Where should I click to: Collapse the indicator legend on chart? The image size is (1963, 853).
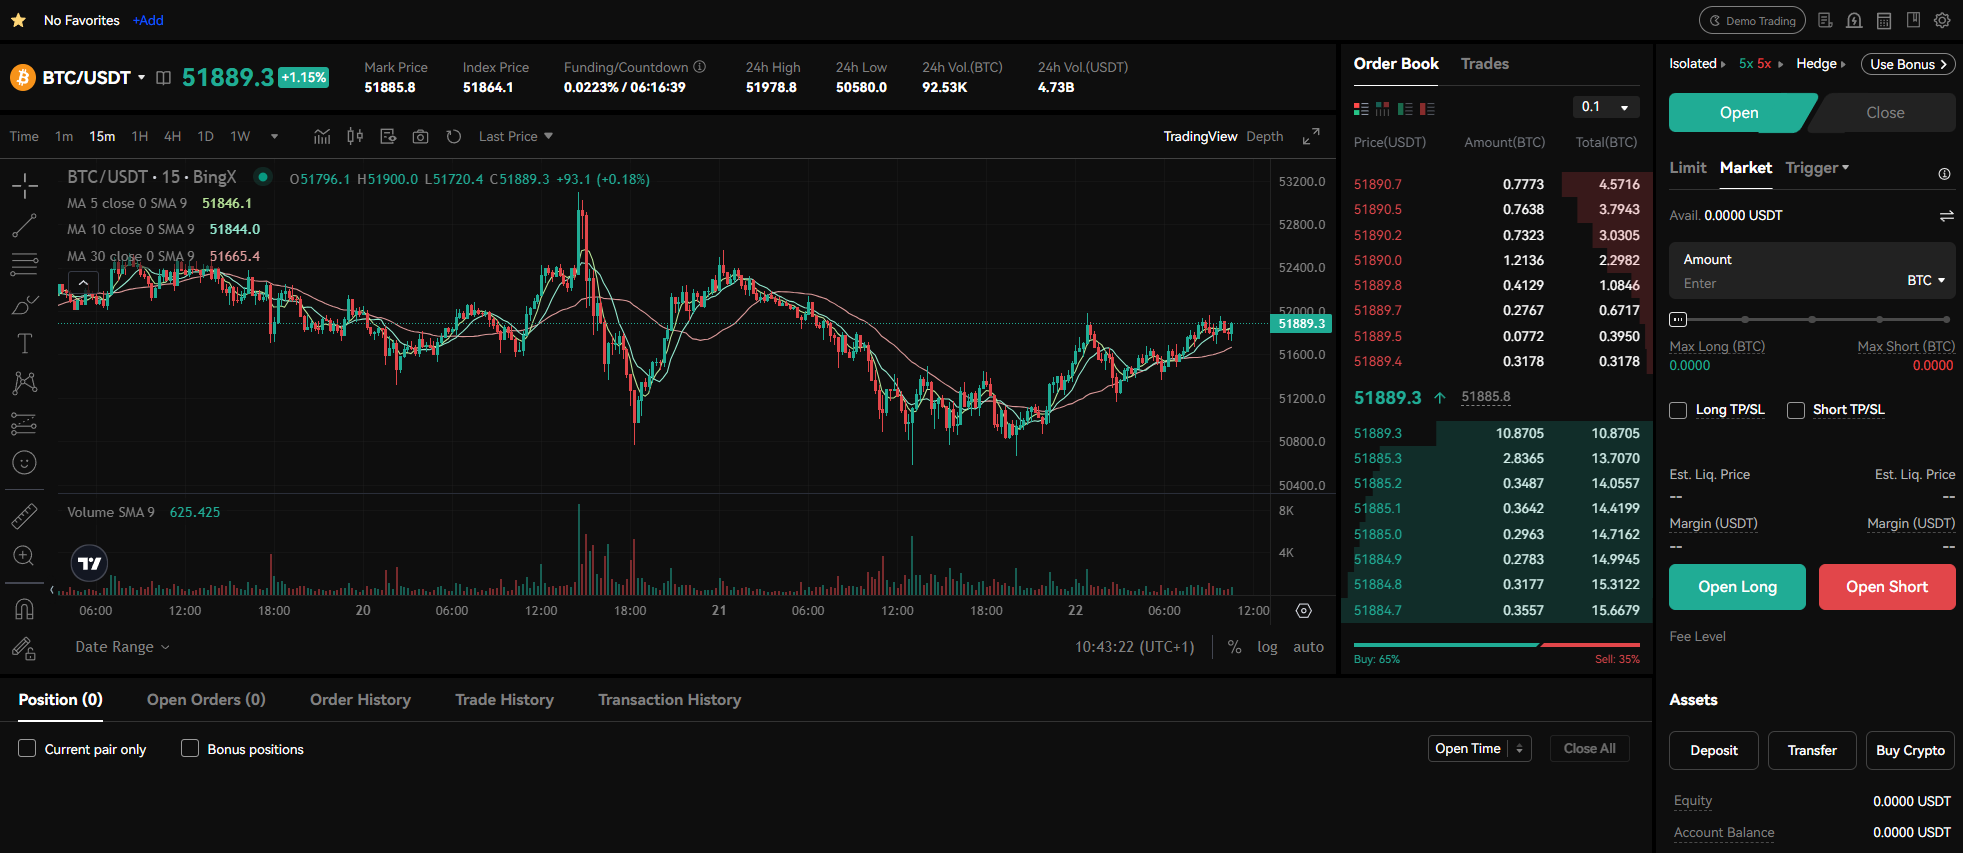(83, 283)
